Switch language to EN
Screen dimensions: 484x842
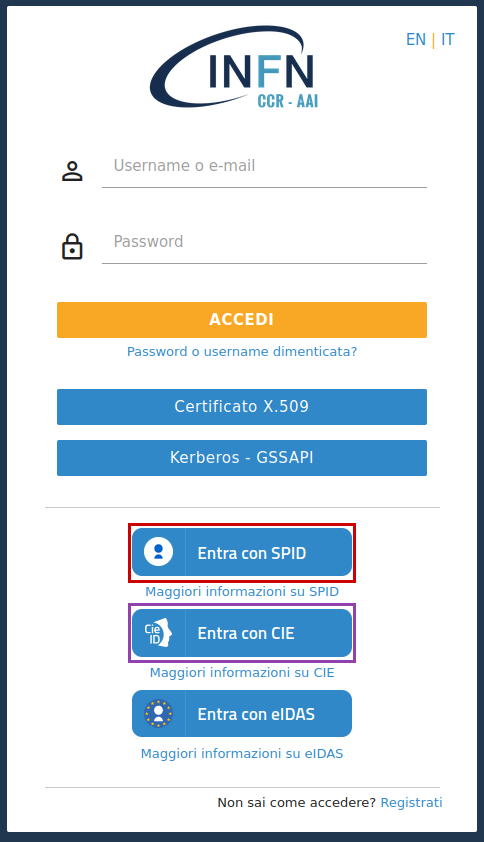pyautogui.click(x=416, y=40)
